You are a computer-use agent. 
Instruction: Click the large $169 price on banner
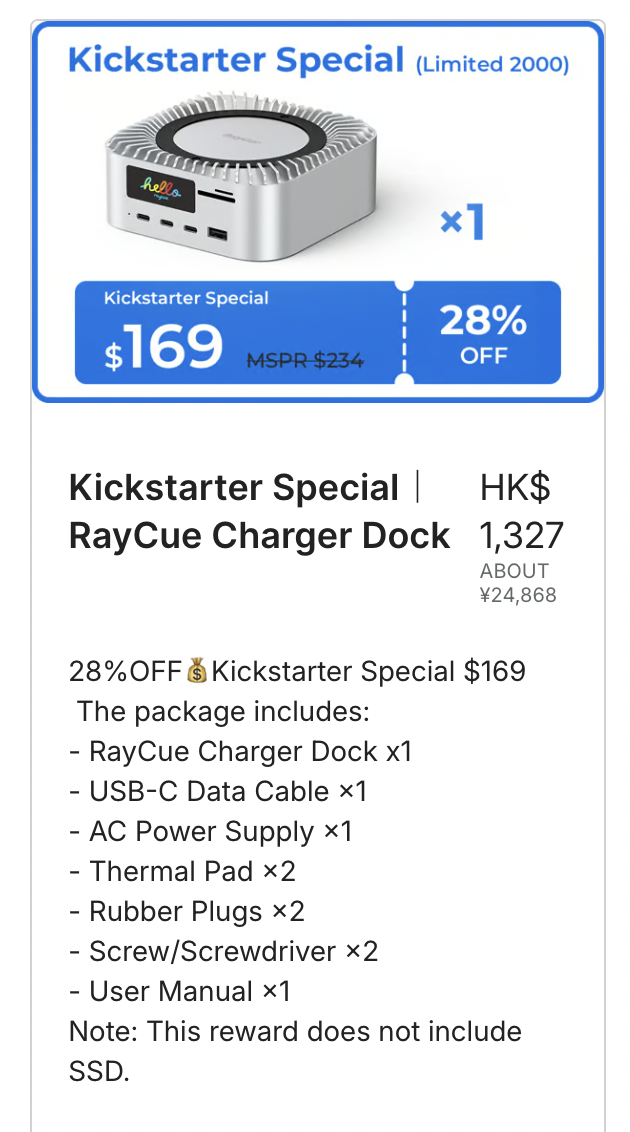point(165,347)
